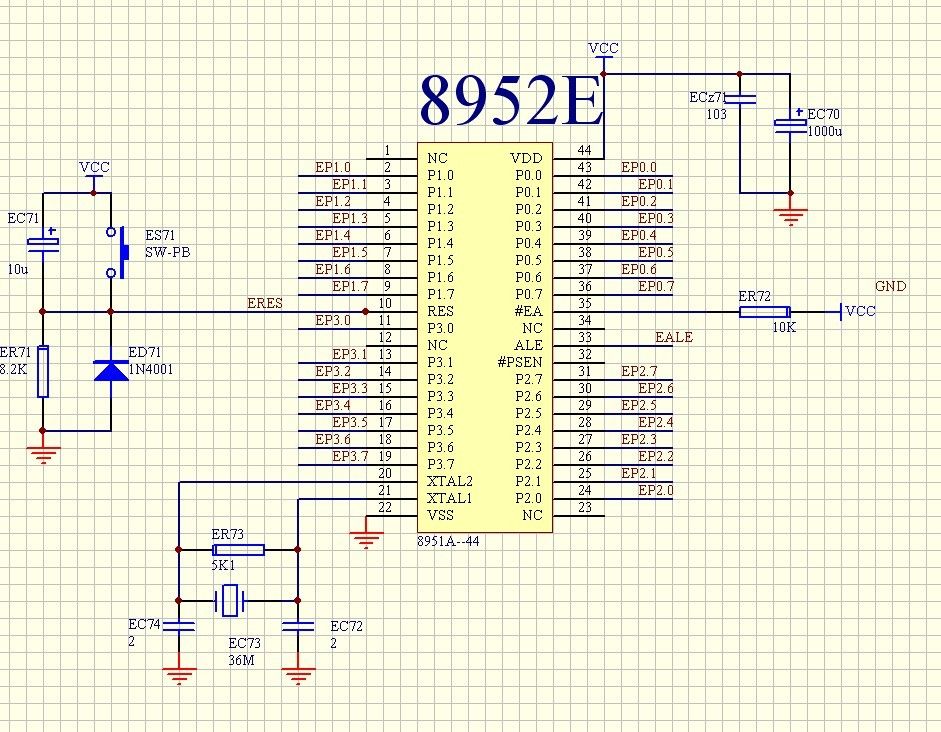Select the EC72 capacitor symbol
Viewport: 941px width, 732px height.
pyautogui.click(x=297, y=627)
